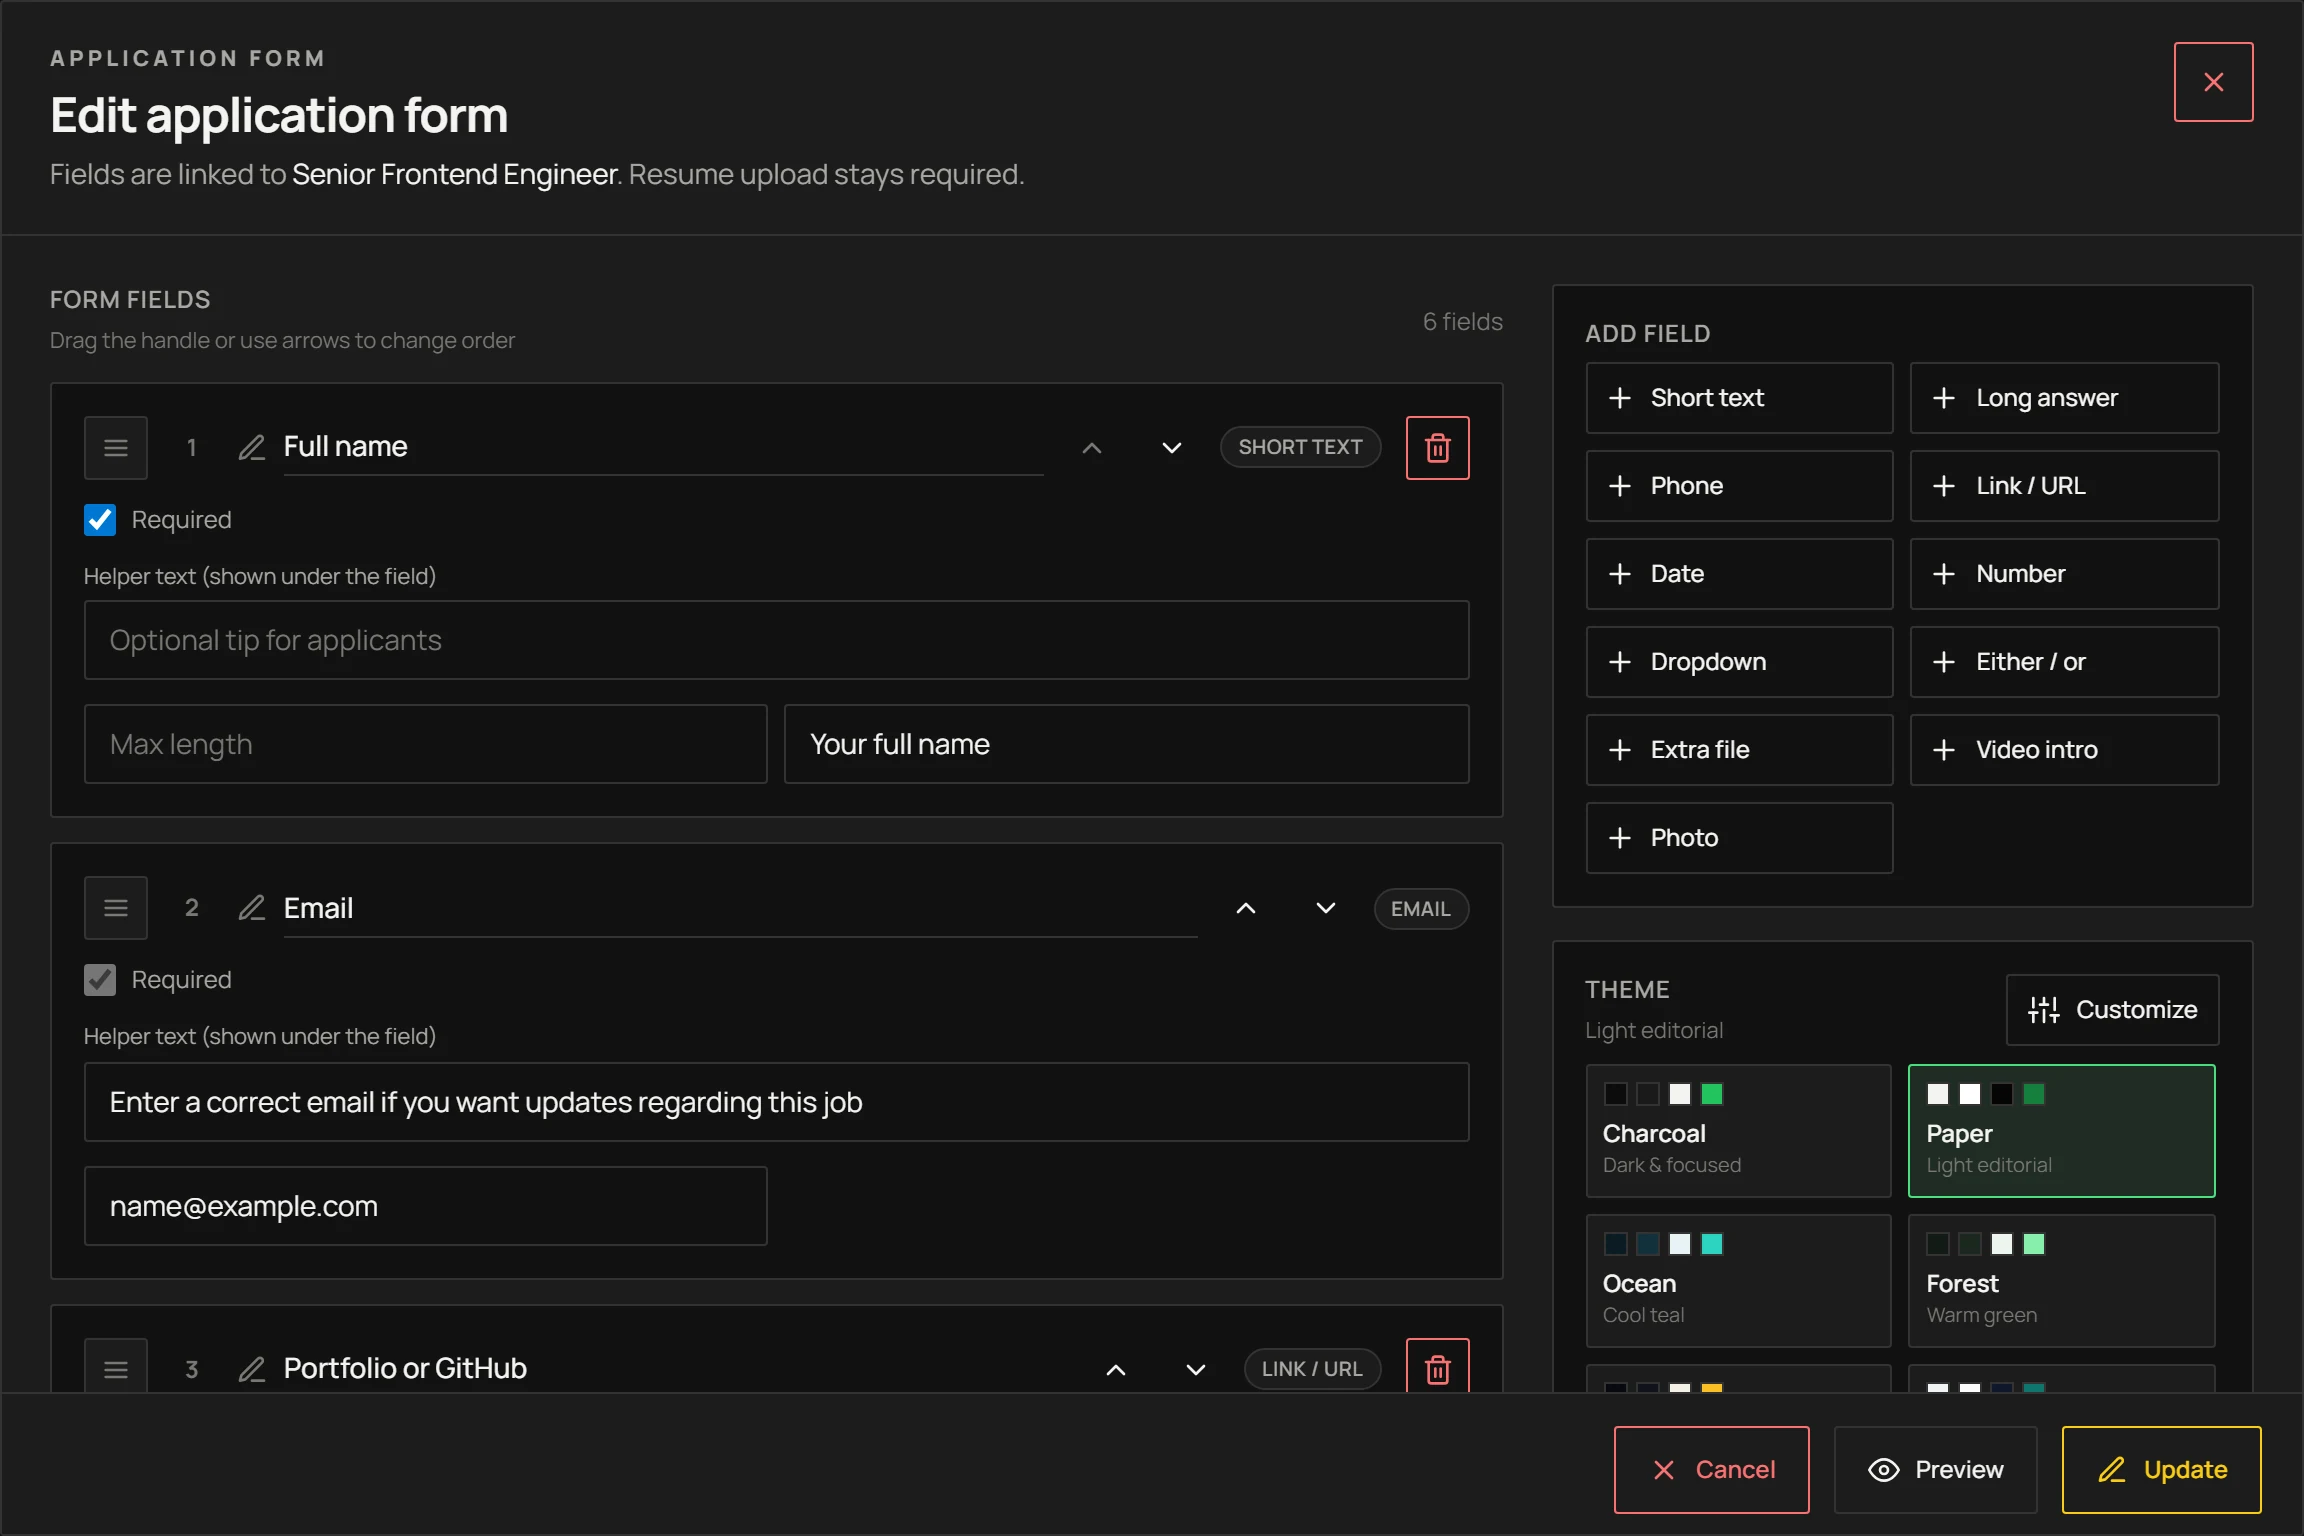Cancel editing the form
This screenshot has height=1536, width=2304.
tap(1711, 1470)
